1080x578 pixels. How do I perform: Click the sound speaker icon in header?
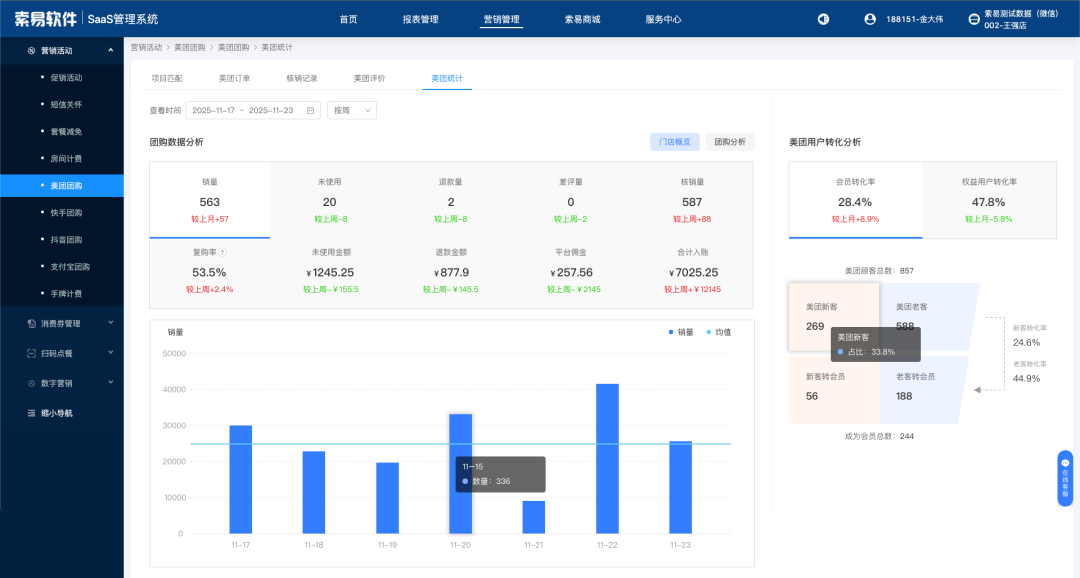823,19
